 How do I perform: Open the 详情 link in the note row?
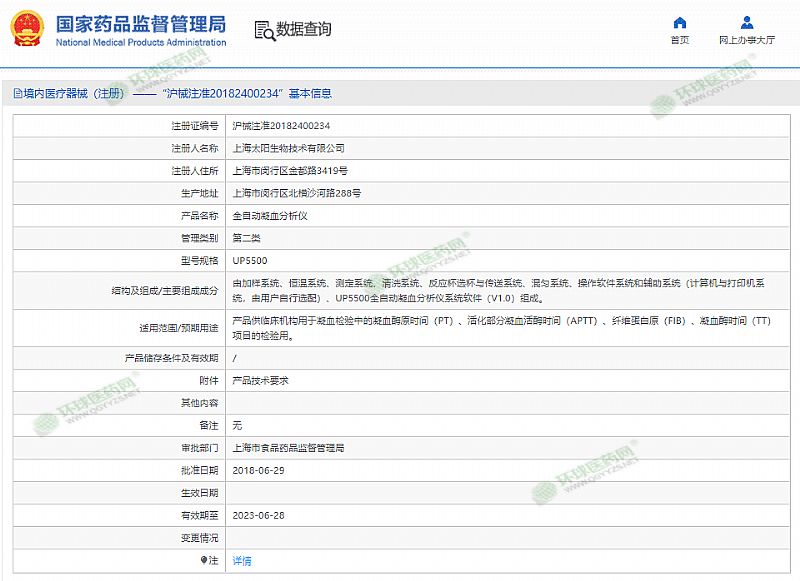[x=242, y=561]
